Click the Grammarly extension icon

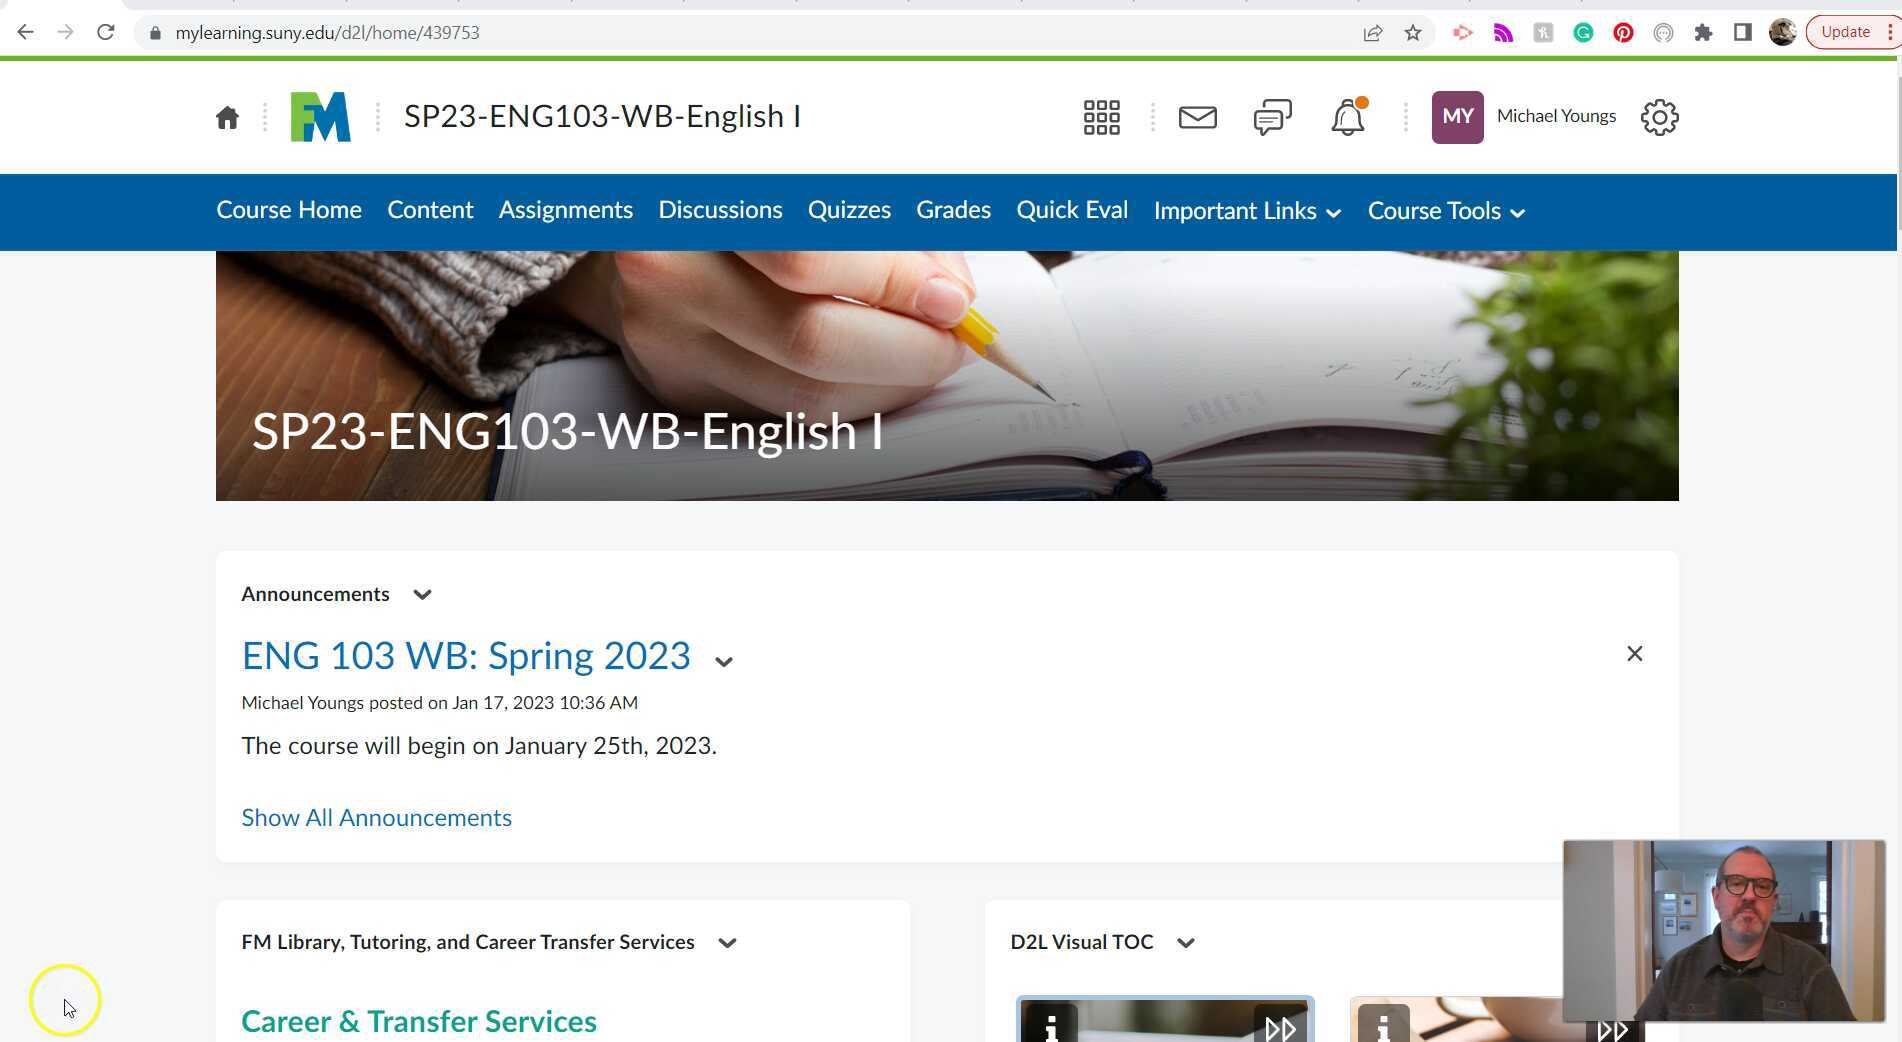pyautogui.click(x=1583, y=32)
